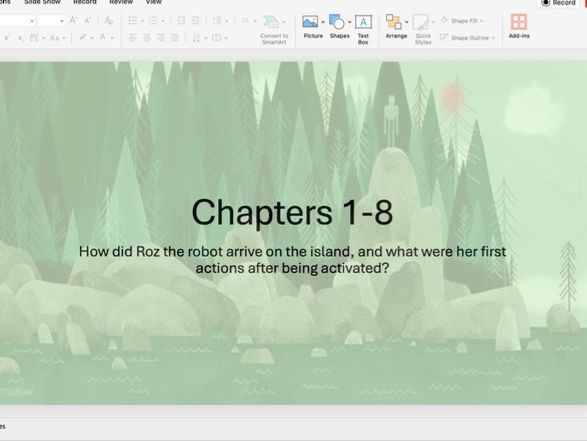
Task: Open Shape Outline options
Action: 468,37
